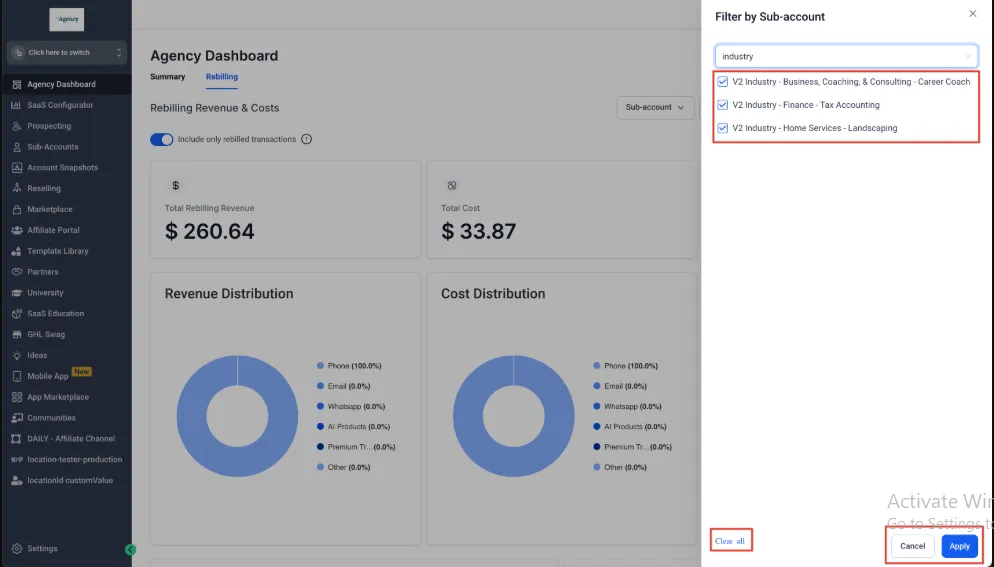
Task: Click Premium Tr... legend swatch under Cost Distribution
Action: click(x=597, y=447)
